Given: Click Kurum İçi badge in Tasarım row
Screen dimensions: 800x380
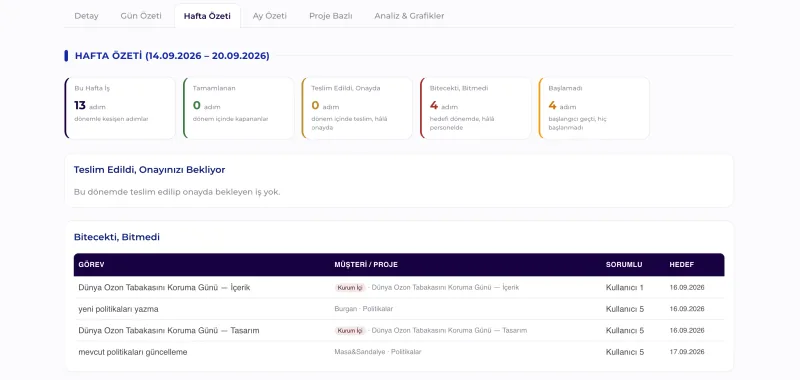Looking at the screenshot, I should [x=350, y=331].
